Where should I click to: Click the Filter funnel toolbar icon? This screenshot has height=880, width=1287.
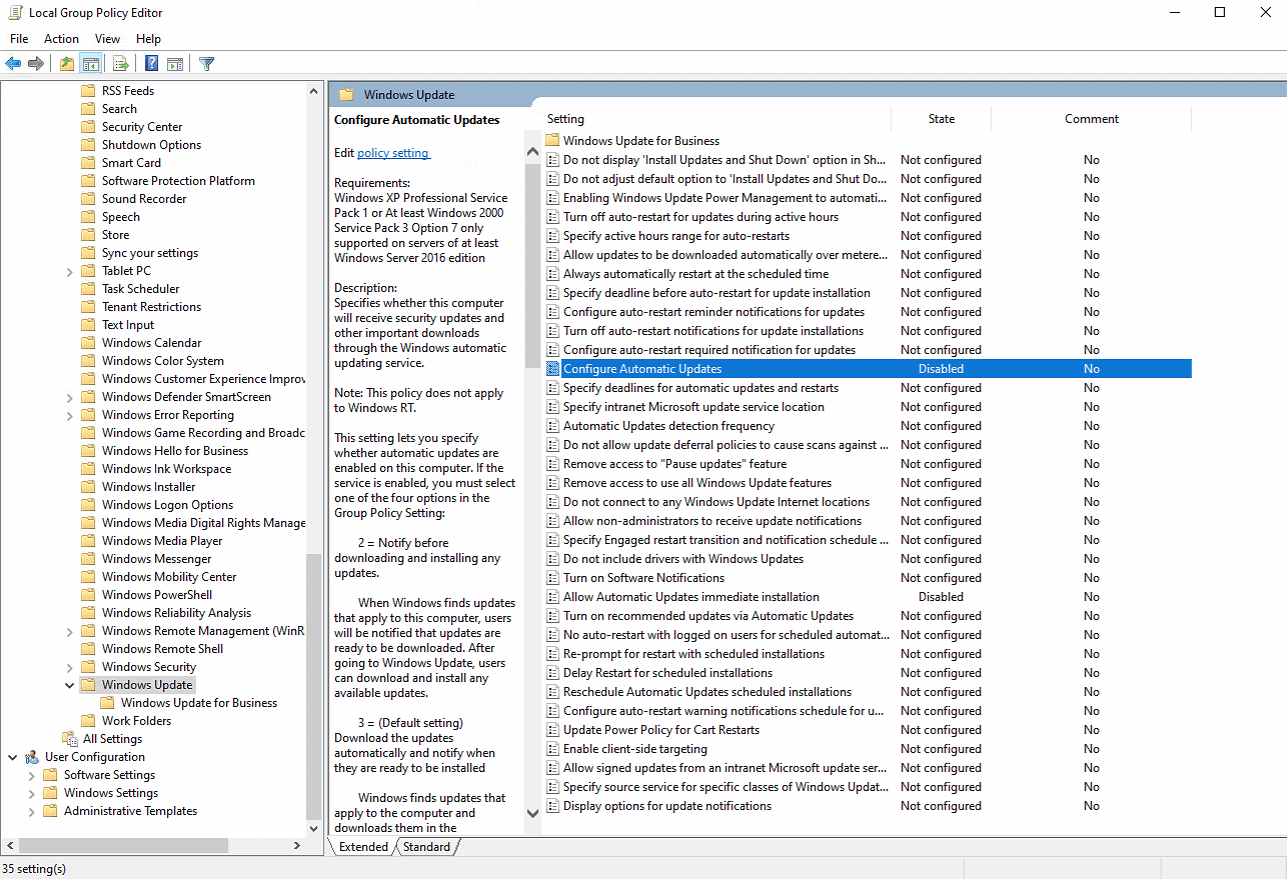[x=206, y=64]
